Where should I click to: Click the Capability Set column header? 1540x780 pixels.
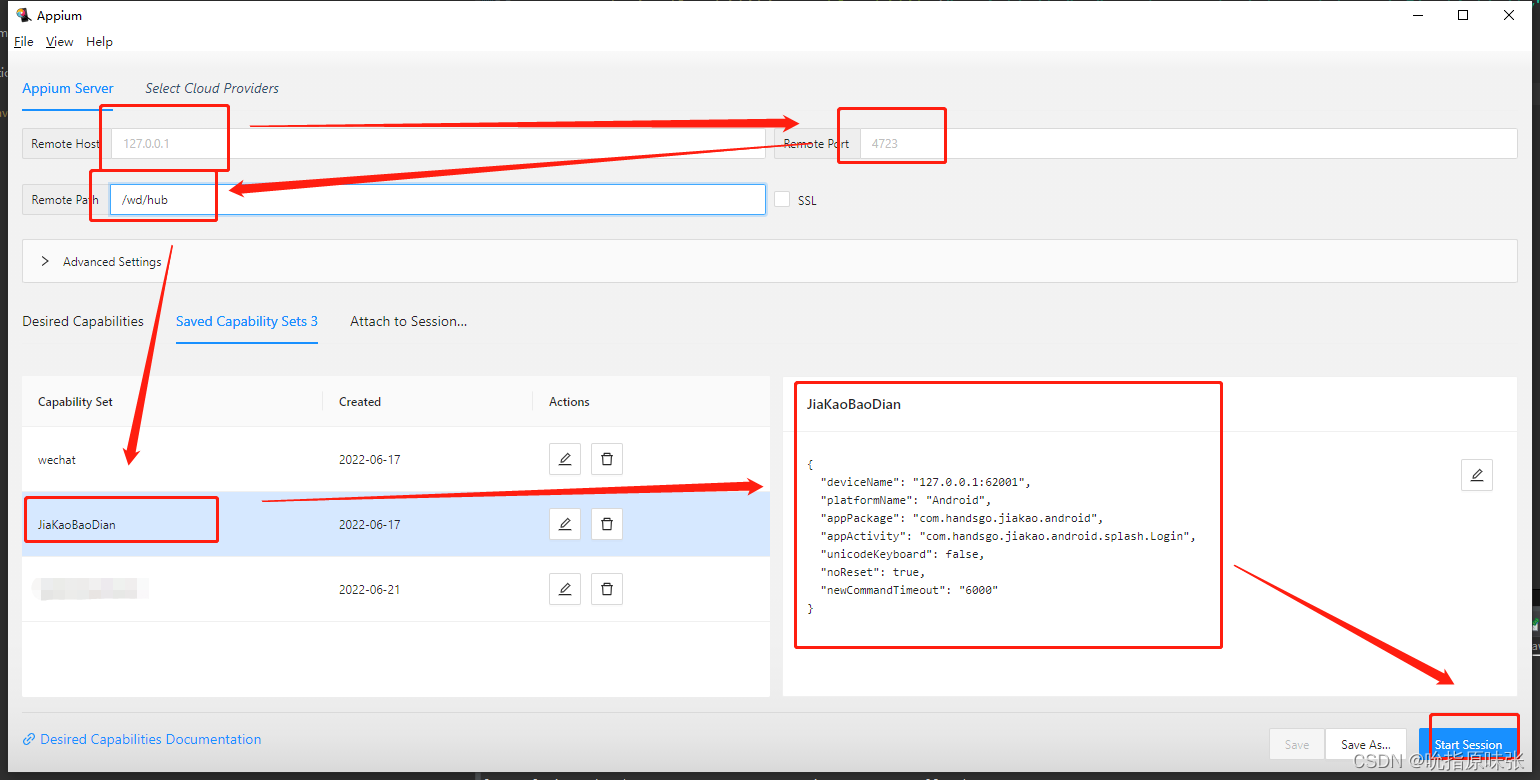(75, 402)
